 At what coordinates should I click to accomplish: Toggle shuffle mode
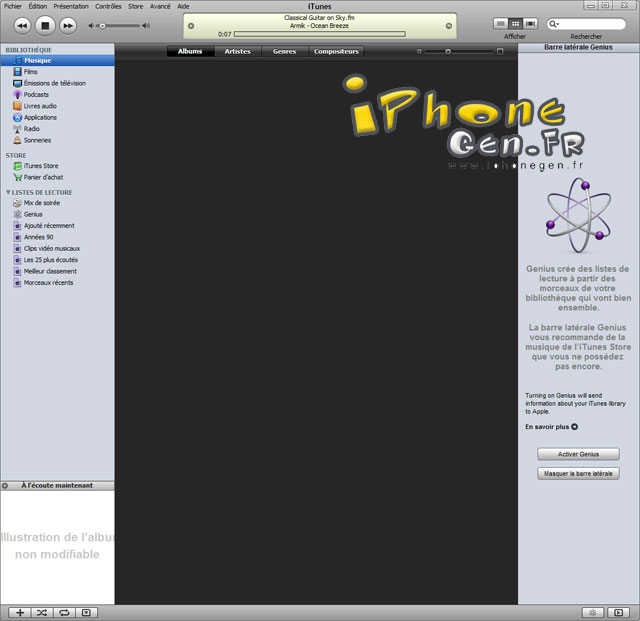coord(42,612)
